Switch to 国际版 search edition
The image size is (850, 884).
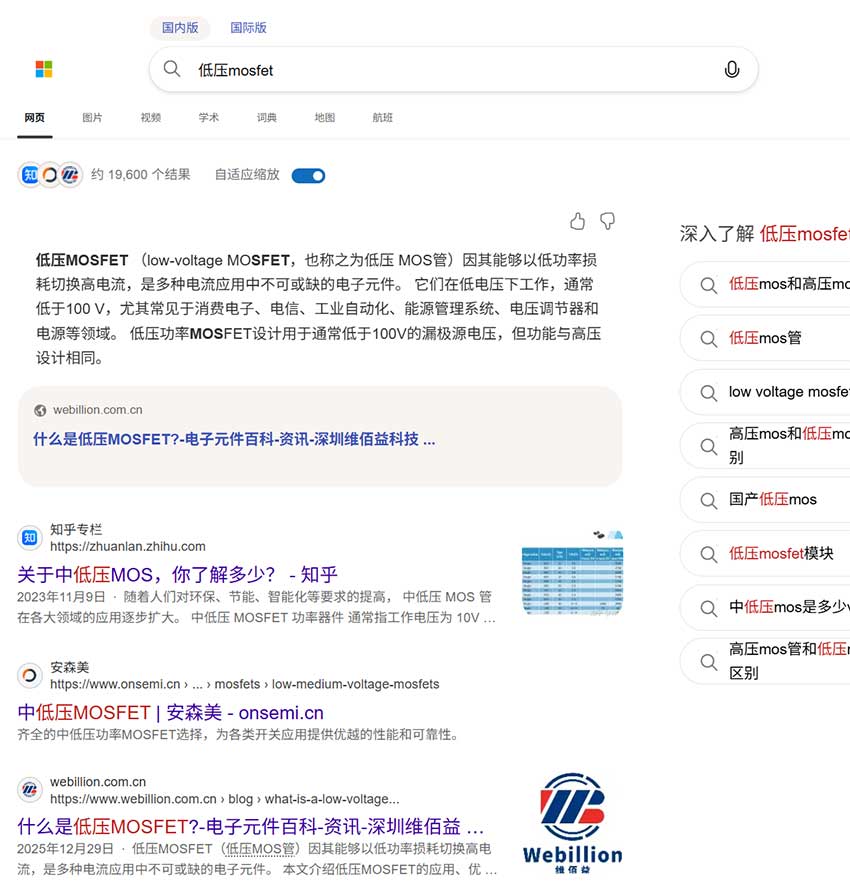click(x=248, y=28)
